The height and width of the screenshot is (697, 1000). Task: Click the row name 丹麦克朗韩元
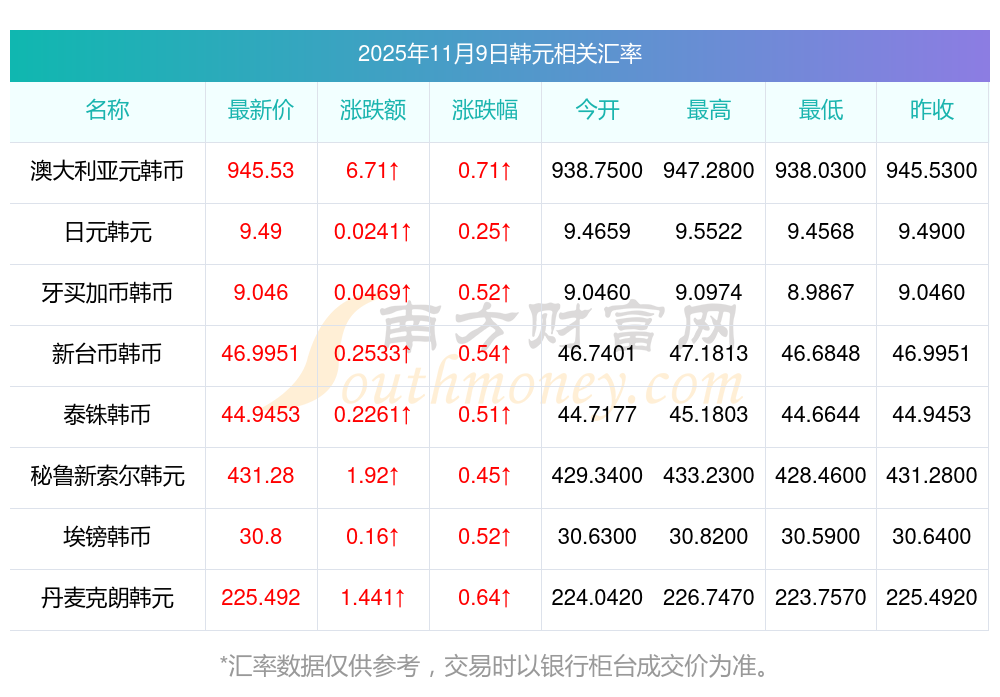pos(107,598)
